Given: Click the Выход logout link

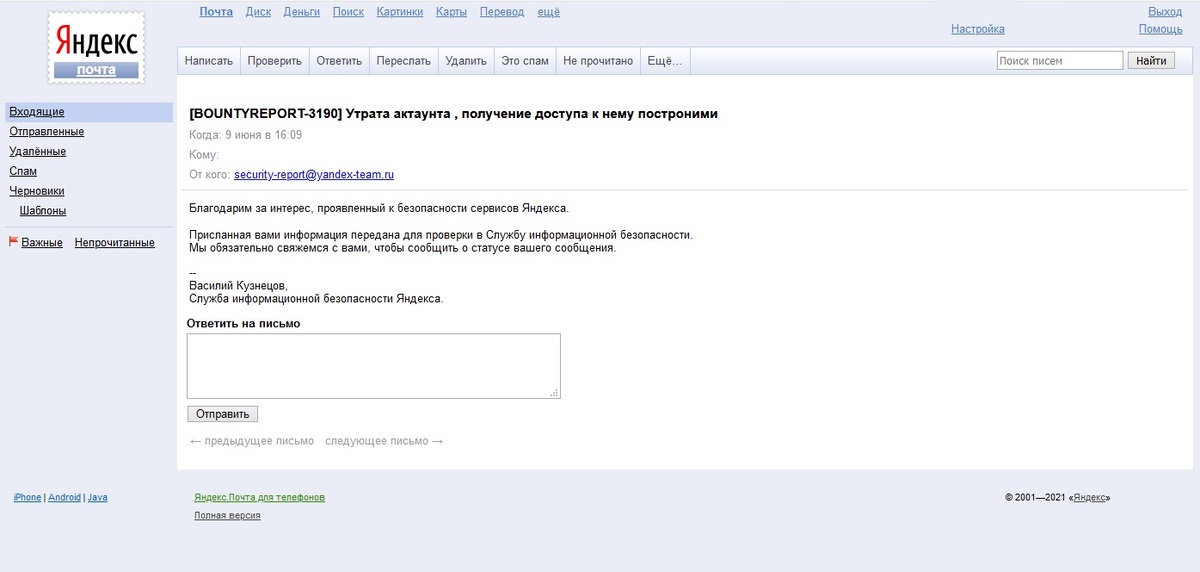Looking at the screenshot, I should point(1165,12).
